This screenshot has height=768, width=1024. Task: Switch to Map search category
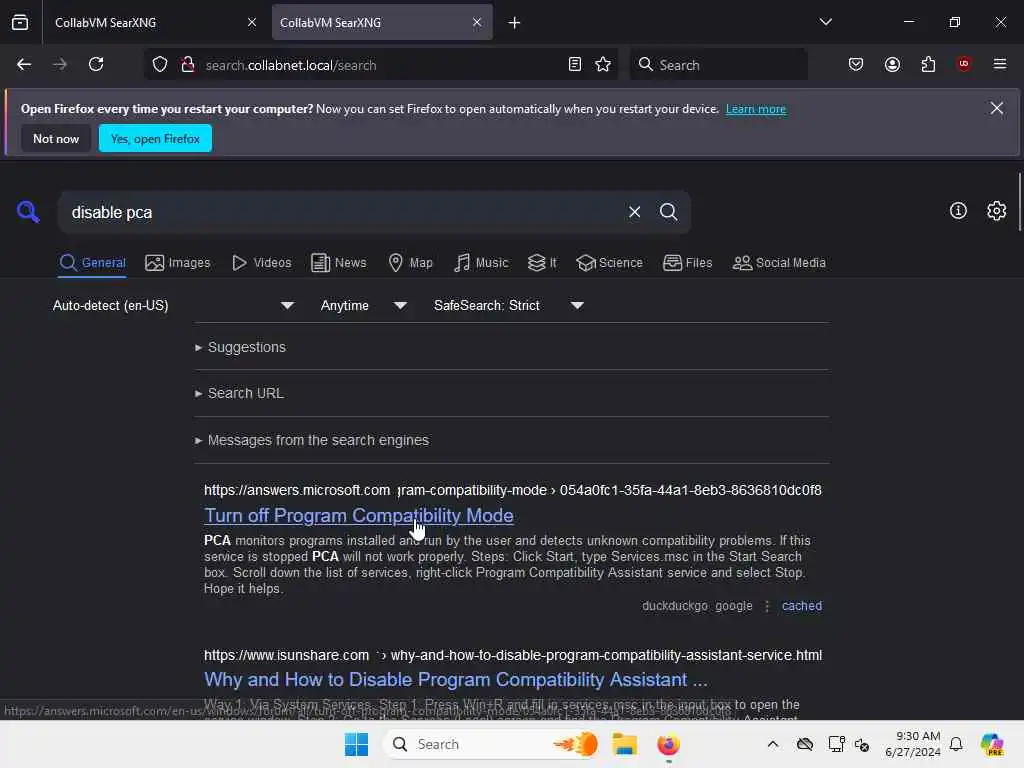(x=411, y=263)
